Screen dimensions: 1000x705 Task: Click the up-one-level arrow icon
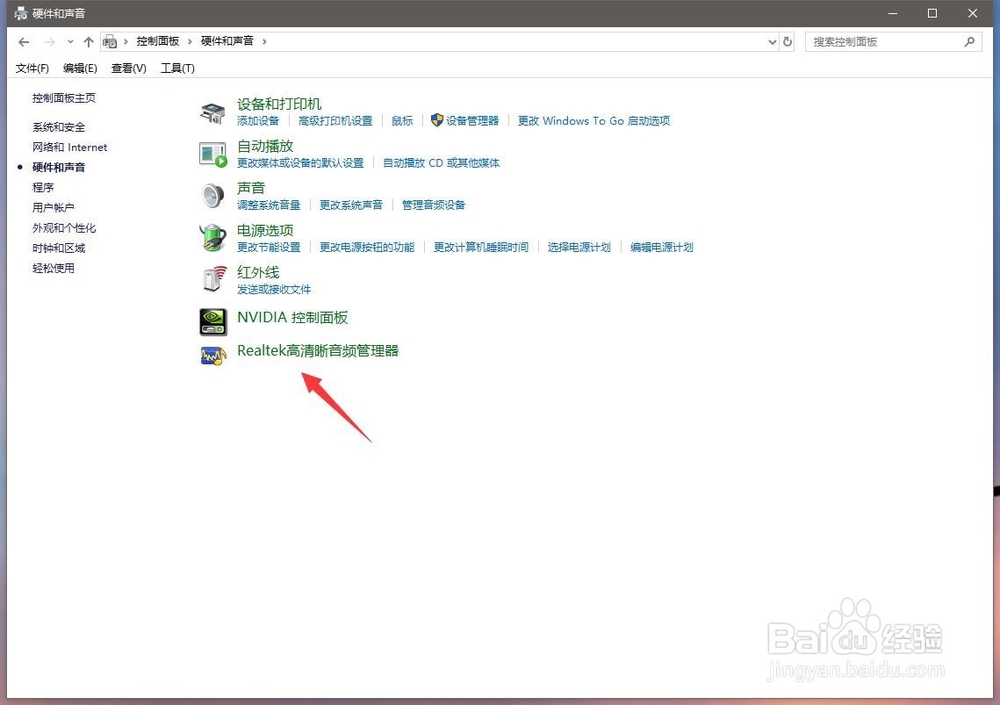[90, 41]
